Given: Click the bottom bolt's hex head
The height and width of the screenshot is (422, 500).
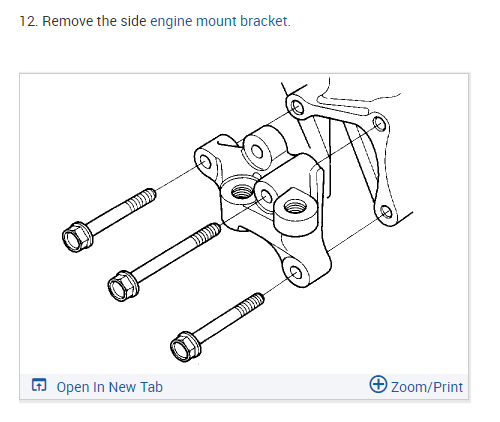Looking at the screenshot, I should coord(185,347).
